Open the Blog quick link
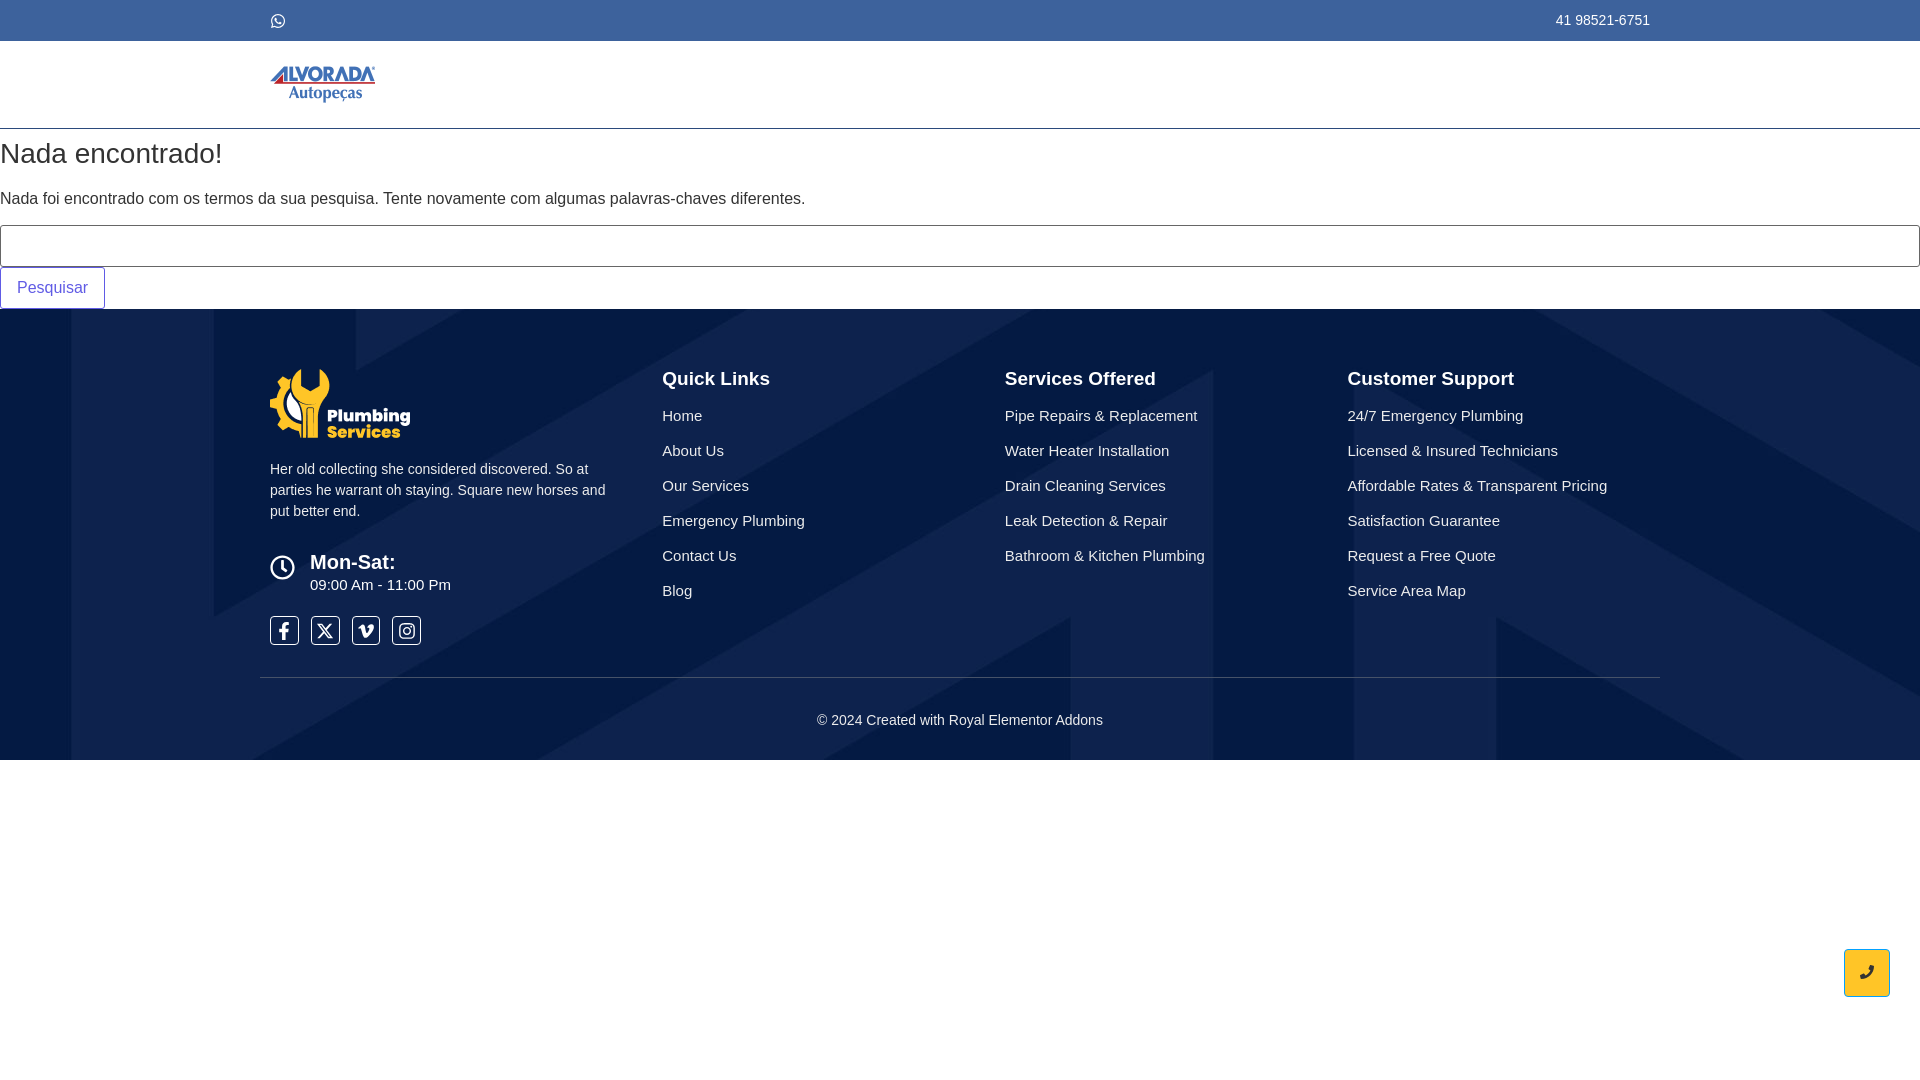Screen dimensions: 1920x1080 point(677,591)
